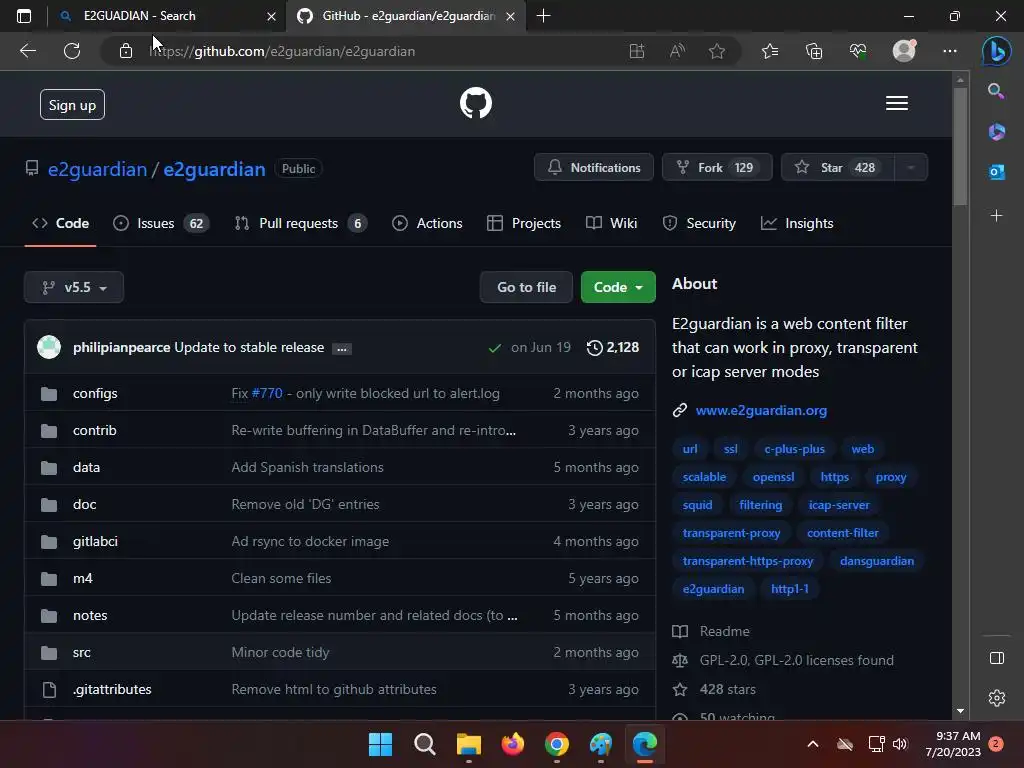This screenshot has width=1024, height=768.
Task: Select the dansguardian topic tag
Action: pos(876,561)
